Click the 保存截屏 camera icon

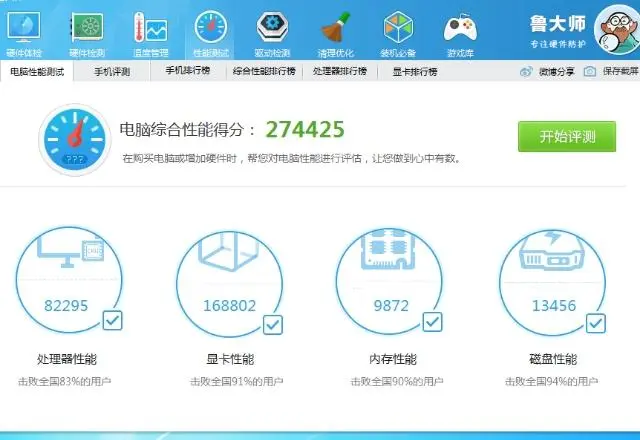589,71
